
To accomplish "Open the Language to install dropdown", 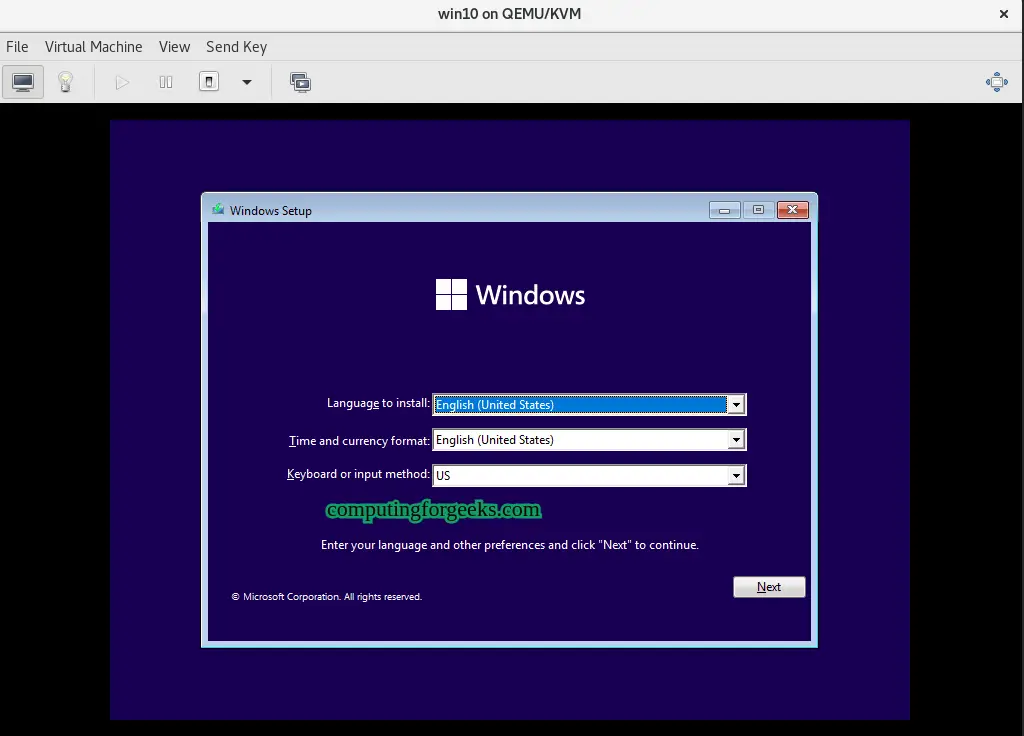I will pos(737,404).
